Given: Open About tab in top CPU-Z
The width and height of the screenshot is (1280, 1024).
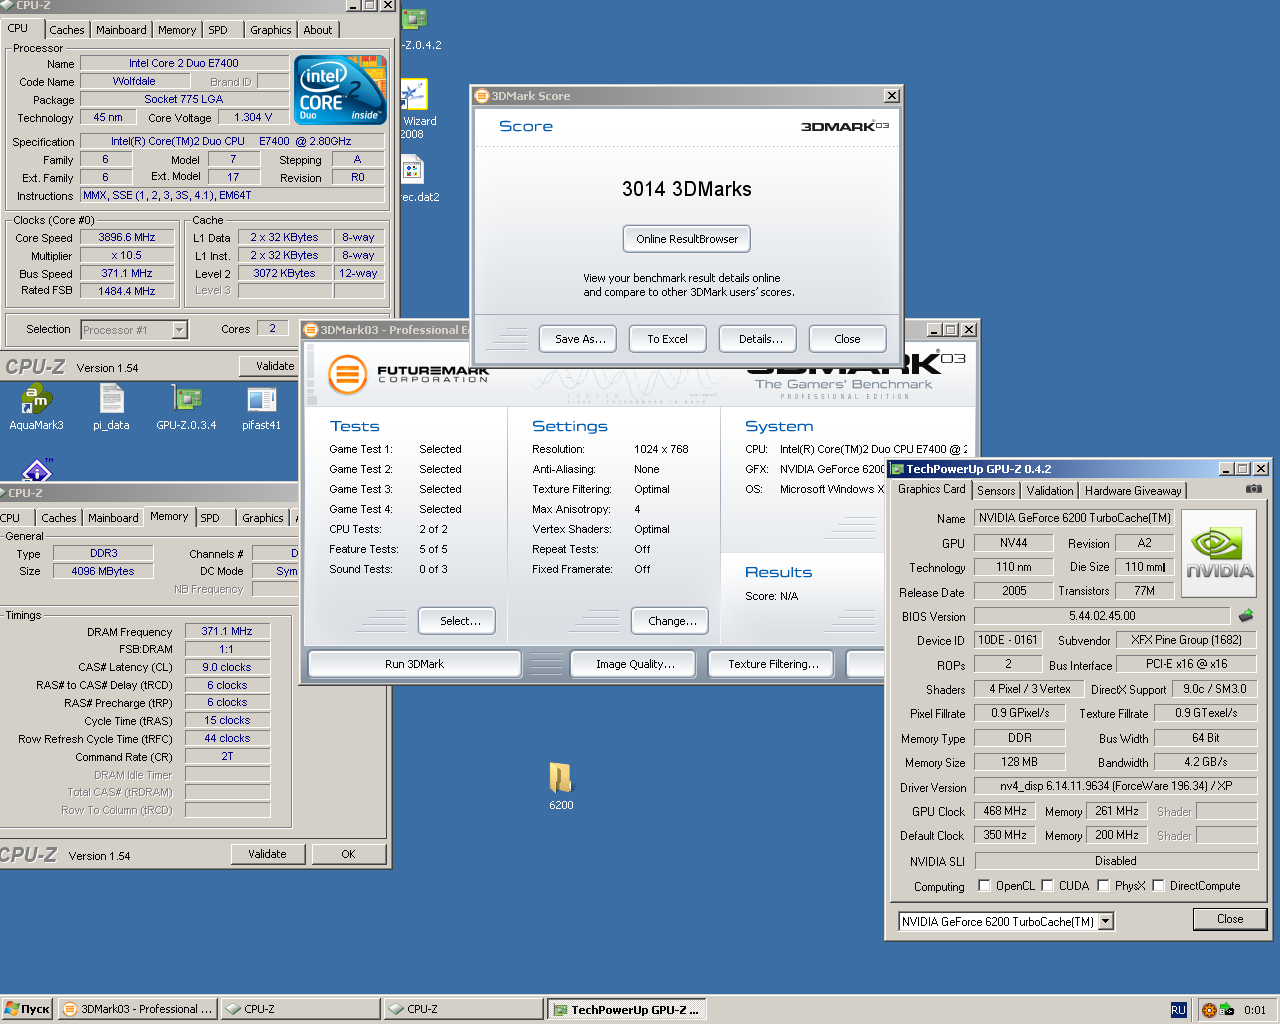Looking at the screenshot, I should click(x=318, y=30).
